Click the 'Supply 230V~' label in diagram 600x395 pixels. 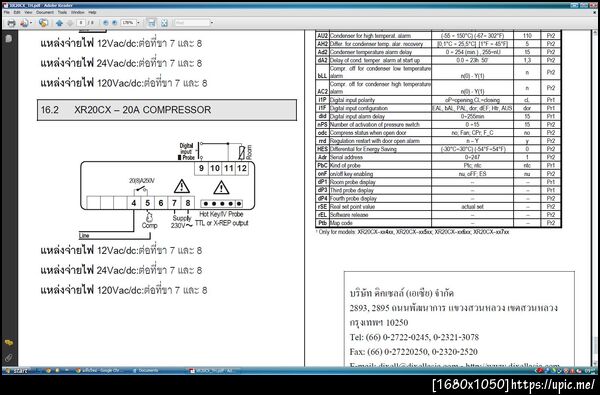[x=182, y=222]
